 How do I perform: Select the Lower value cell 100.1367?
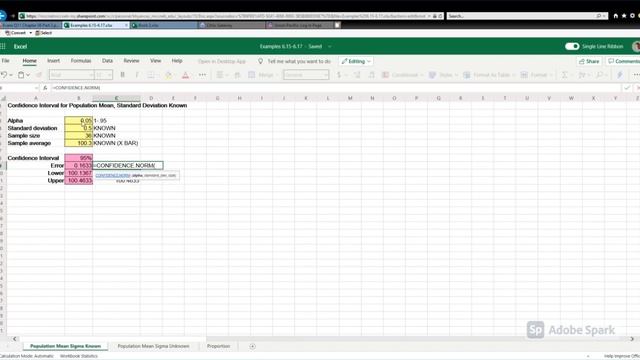(x=78, y=173)
